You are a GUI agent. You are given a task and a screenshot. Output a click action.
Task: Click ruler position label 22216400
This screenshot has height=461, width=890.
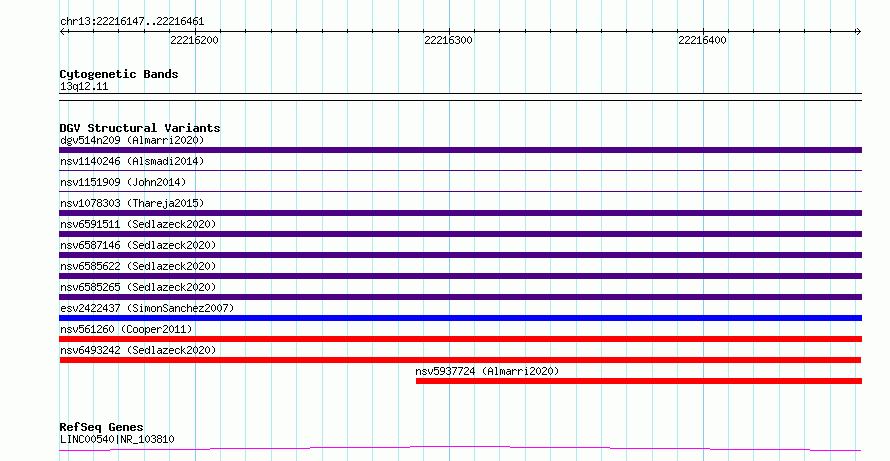tap(702, 40)
